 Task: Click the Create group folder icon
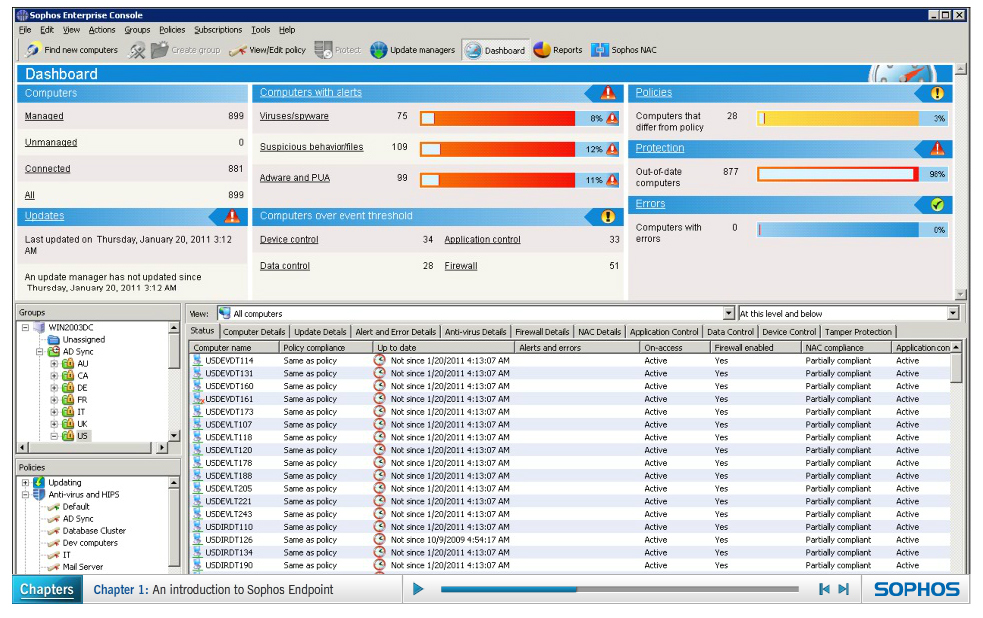[160, 50]
